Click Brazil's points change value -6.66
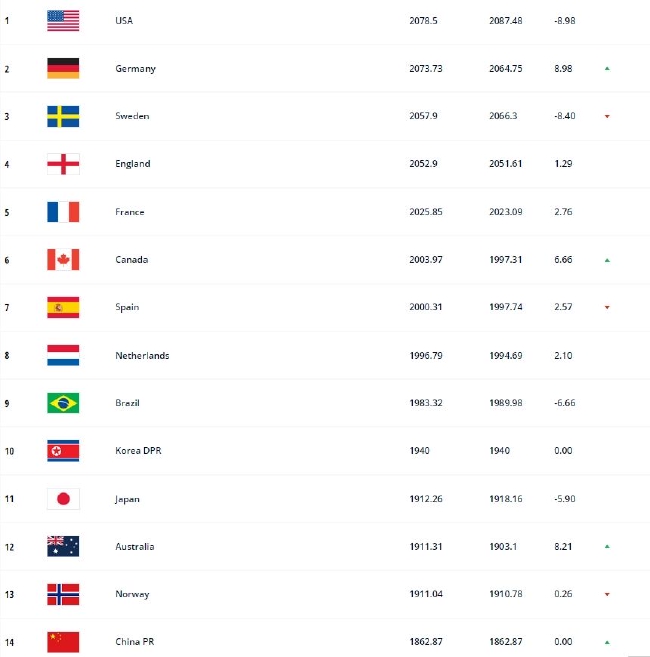This screenshot has width=650, height=657. pyautogui.click(x=564, y=403)
